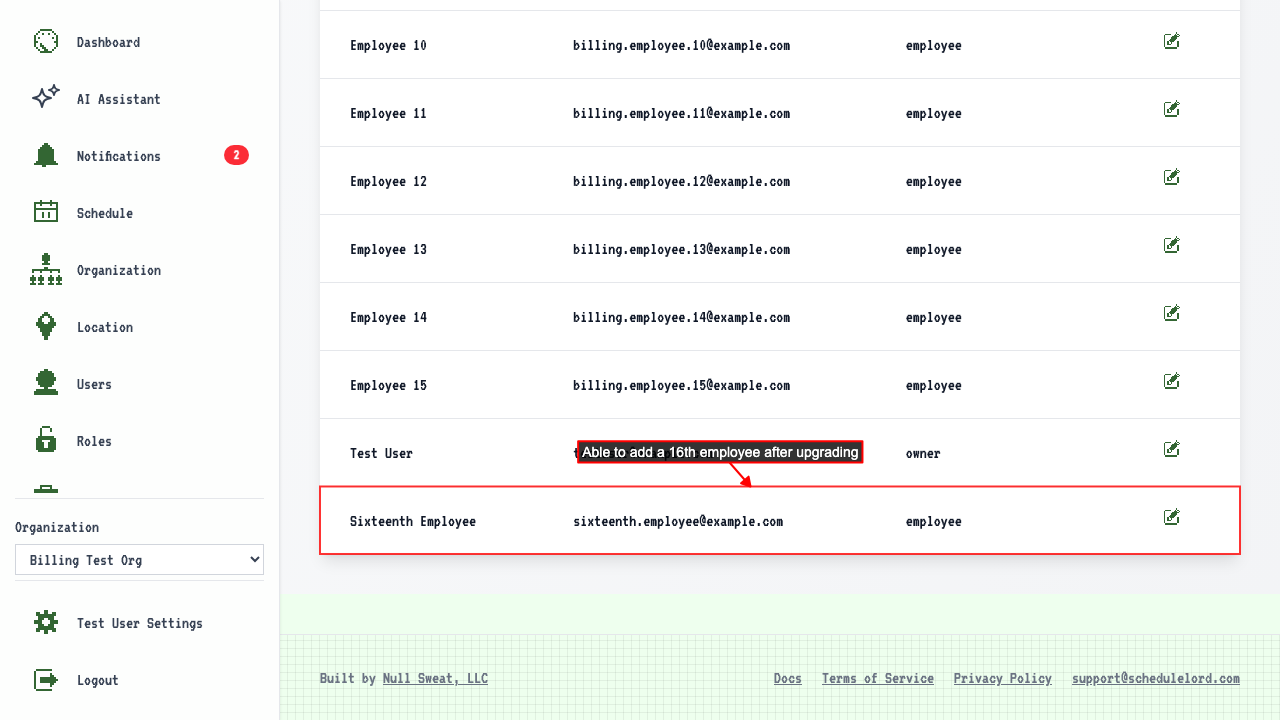The image size is (1280, 720).
Task: Open the Null Sweat, LLC link
Action: [x=435, y=678]
